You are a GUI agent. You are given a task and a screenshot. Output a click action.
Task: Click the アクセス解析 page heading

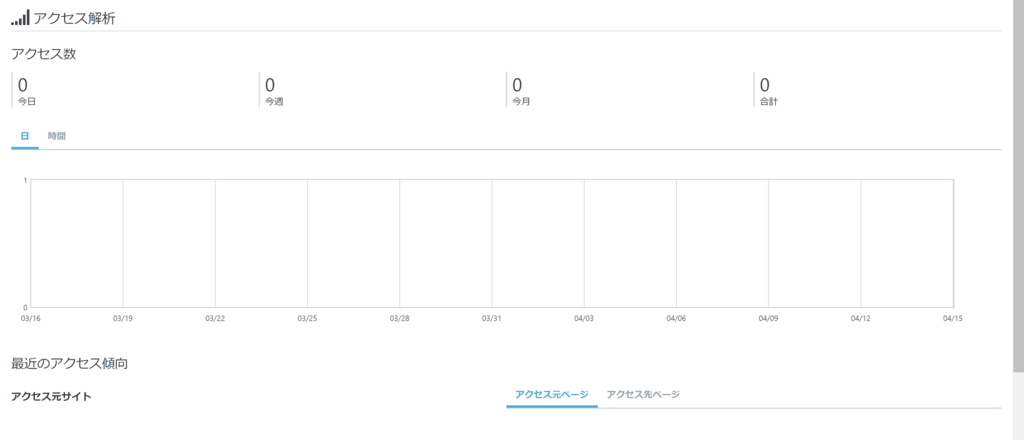pyautogui.click(x=74, y=18)
